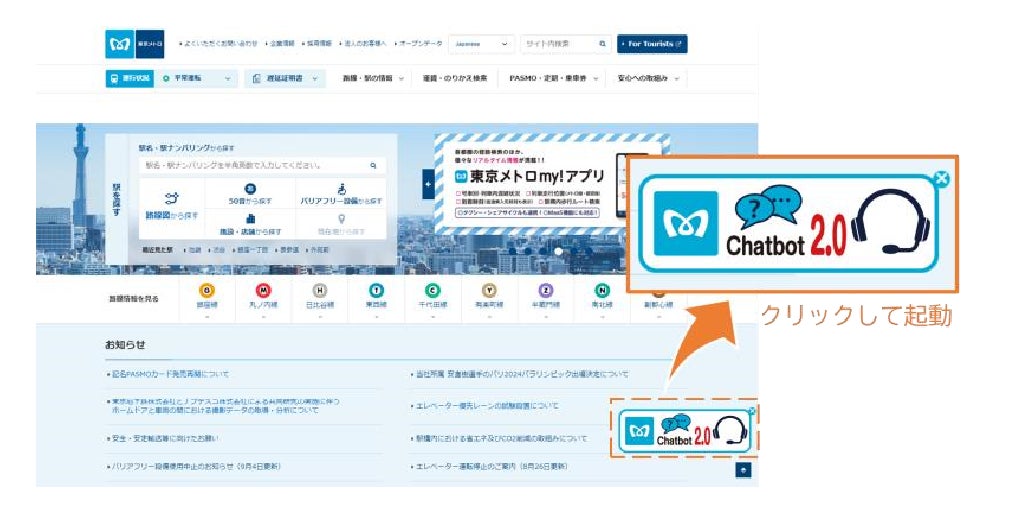Open the よくいただくお問い合わせ link
The width and height of the screenshot is (1009, 527).
coord(219,44)
